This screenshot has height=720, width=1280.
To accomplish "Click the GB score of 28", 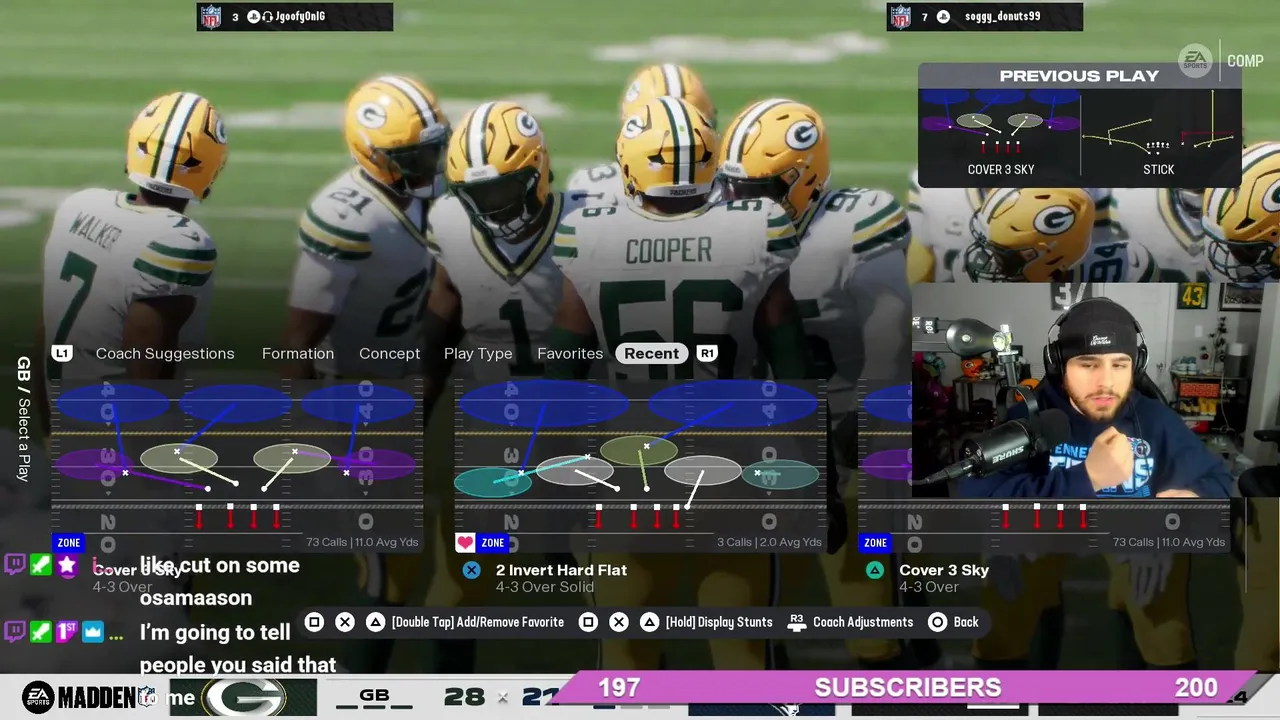I will (464, 697).
